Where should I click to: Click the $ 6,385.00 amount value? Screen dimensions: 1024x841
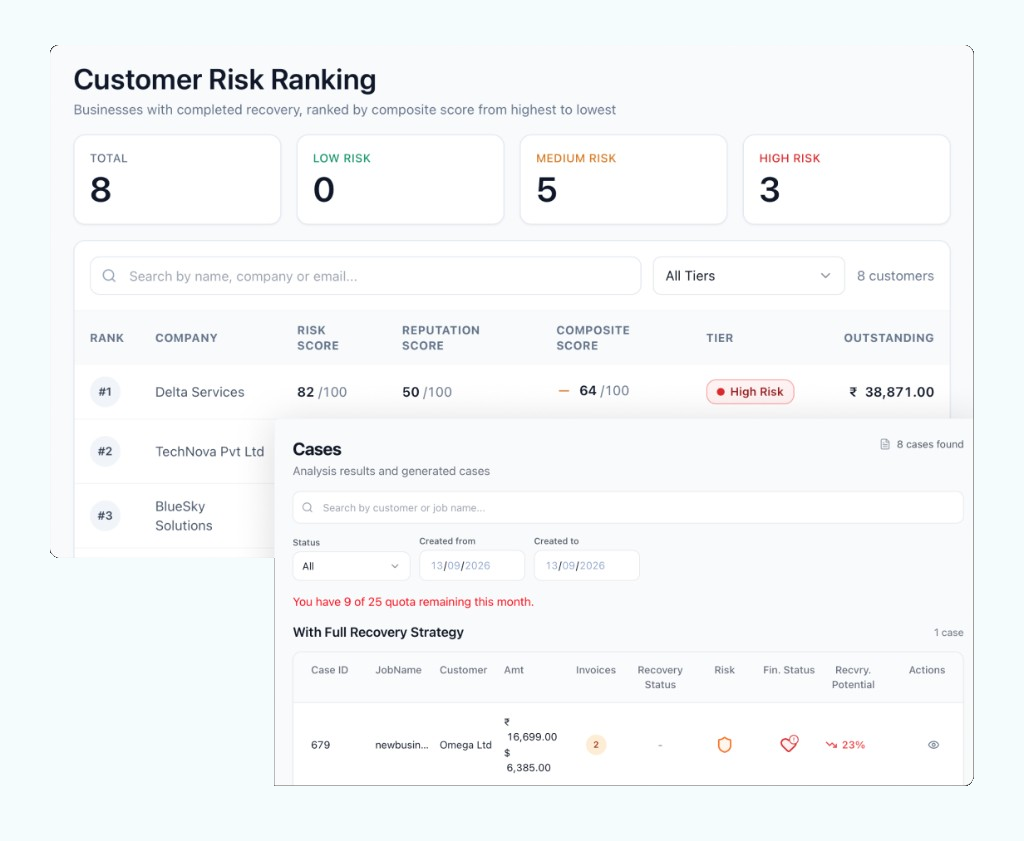[528, 760]
